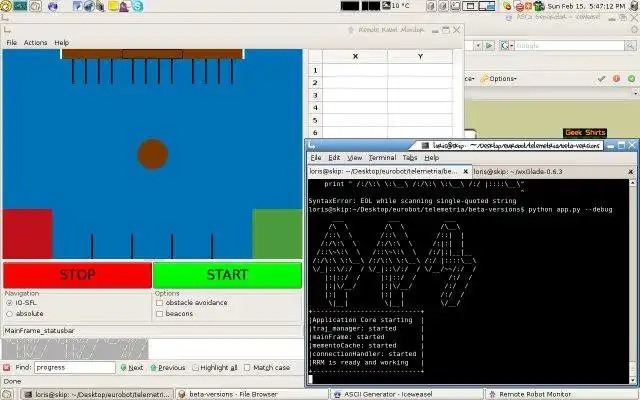Click terminal scrollbar down arrow
Screen dimensions: 640x400
coord(632,380)
